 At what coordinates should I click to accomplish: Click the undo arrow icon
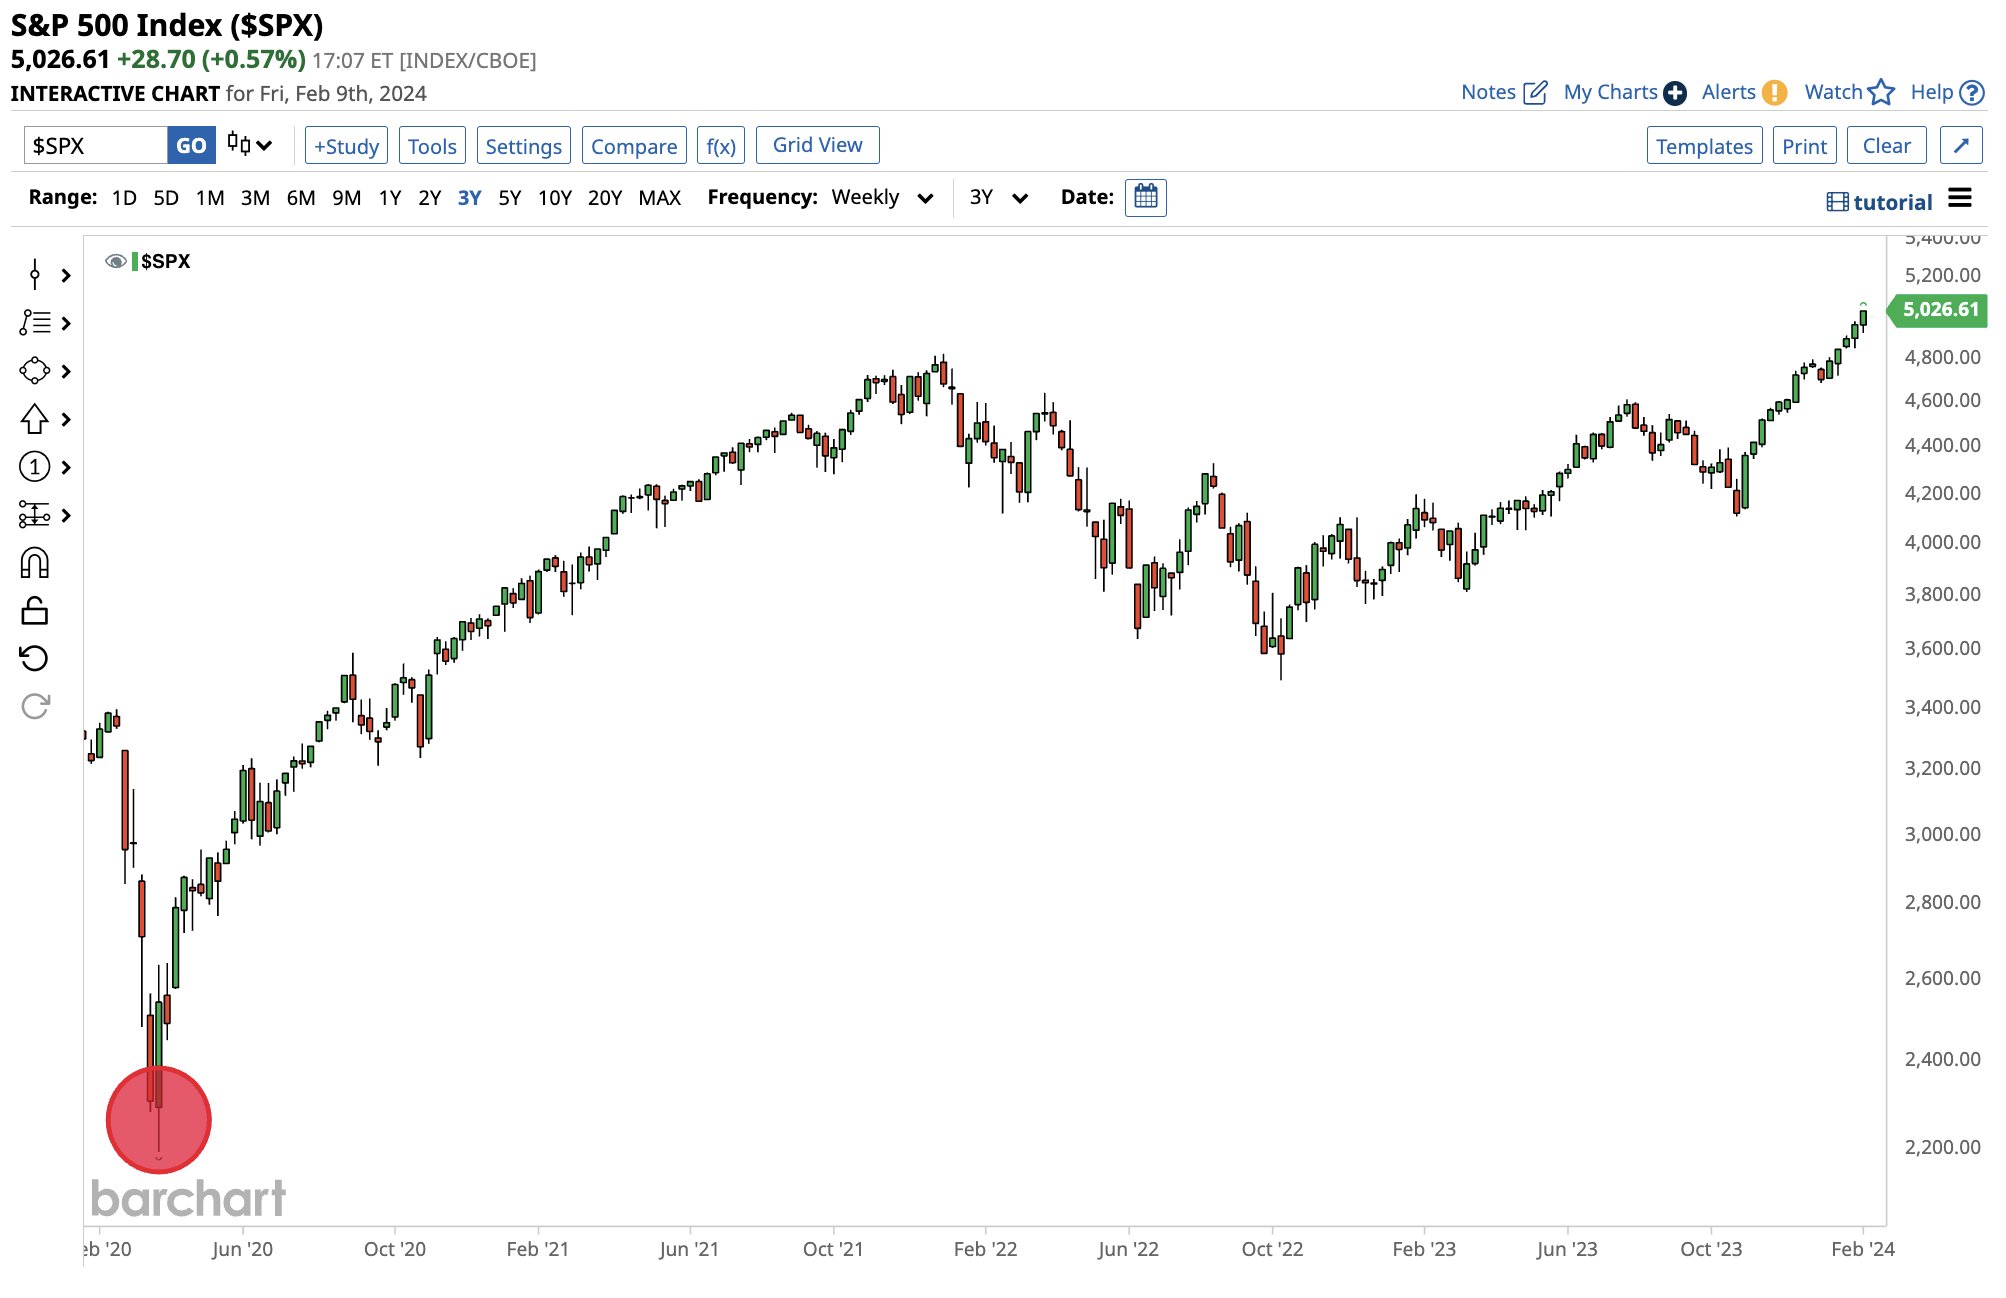tap(35, 658)
